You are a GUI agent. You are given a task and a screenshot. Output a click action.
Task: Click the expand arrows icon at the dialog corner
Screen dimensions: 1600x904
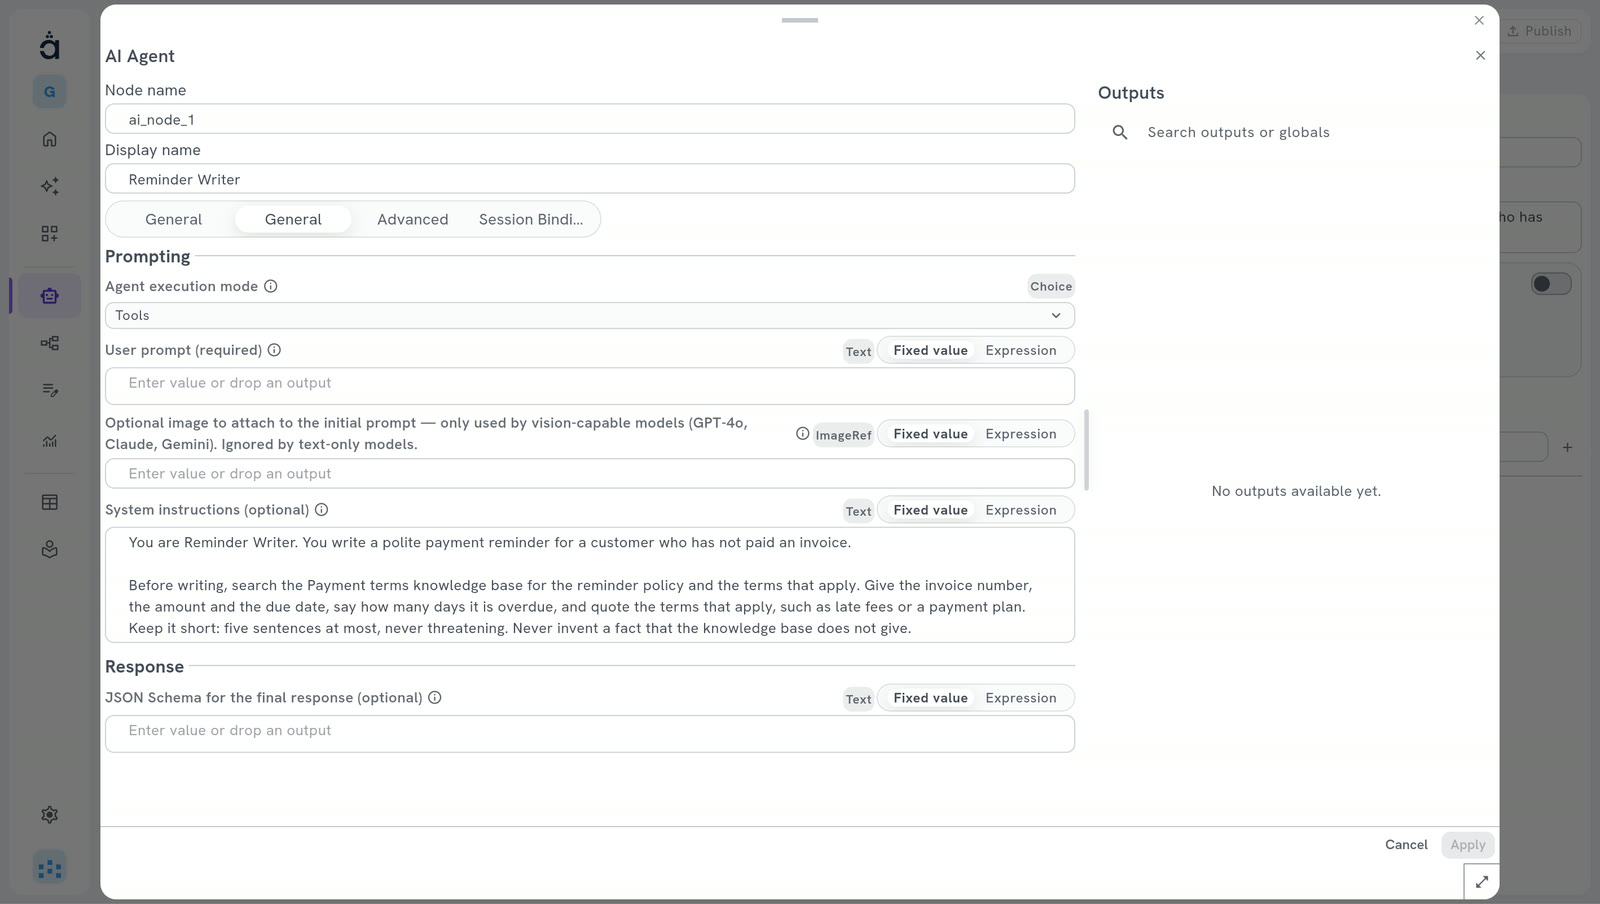tap(1481, 882)
